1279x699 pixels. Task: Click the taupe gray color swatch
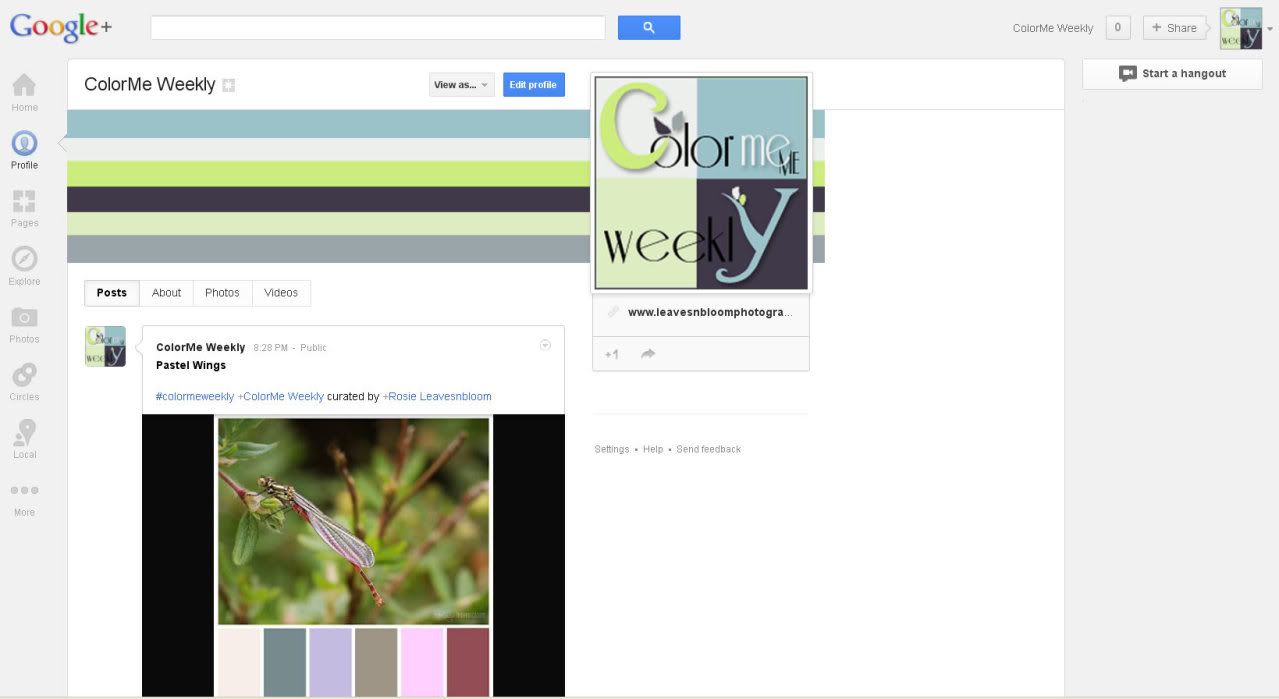[376, 663]
